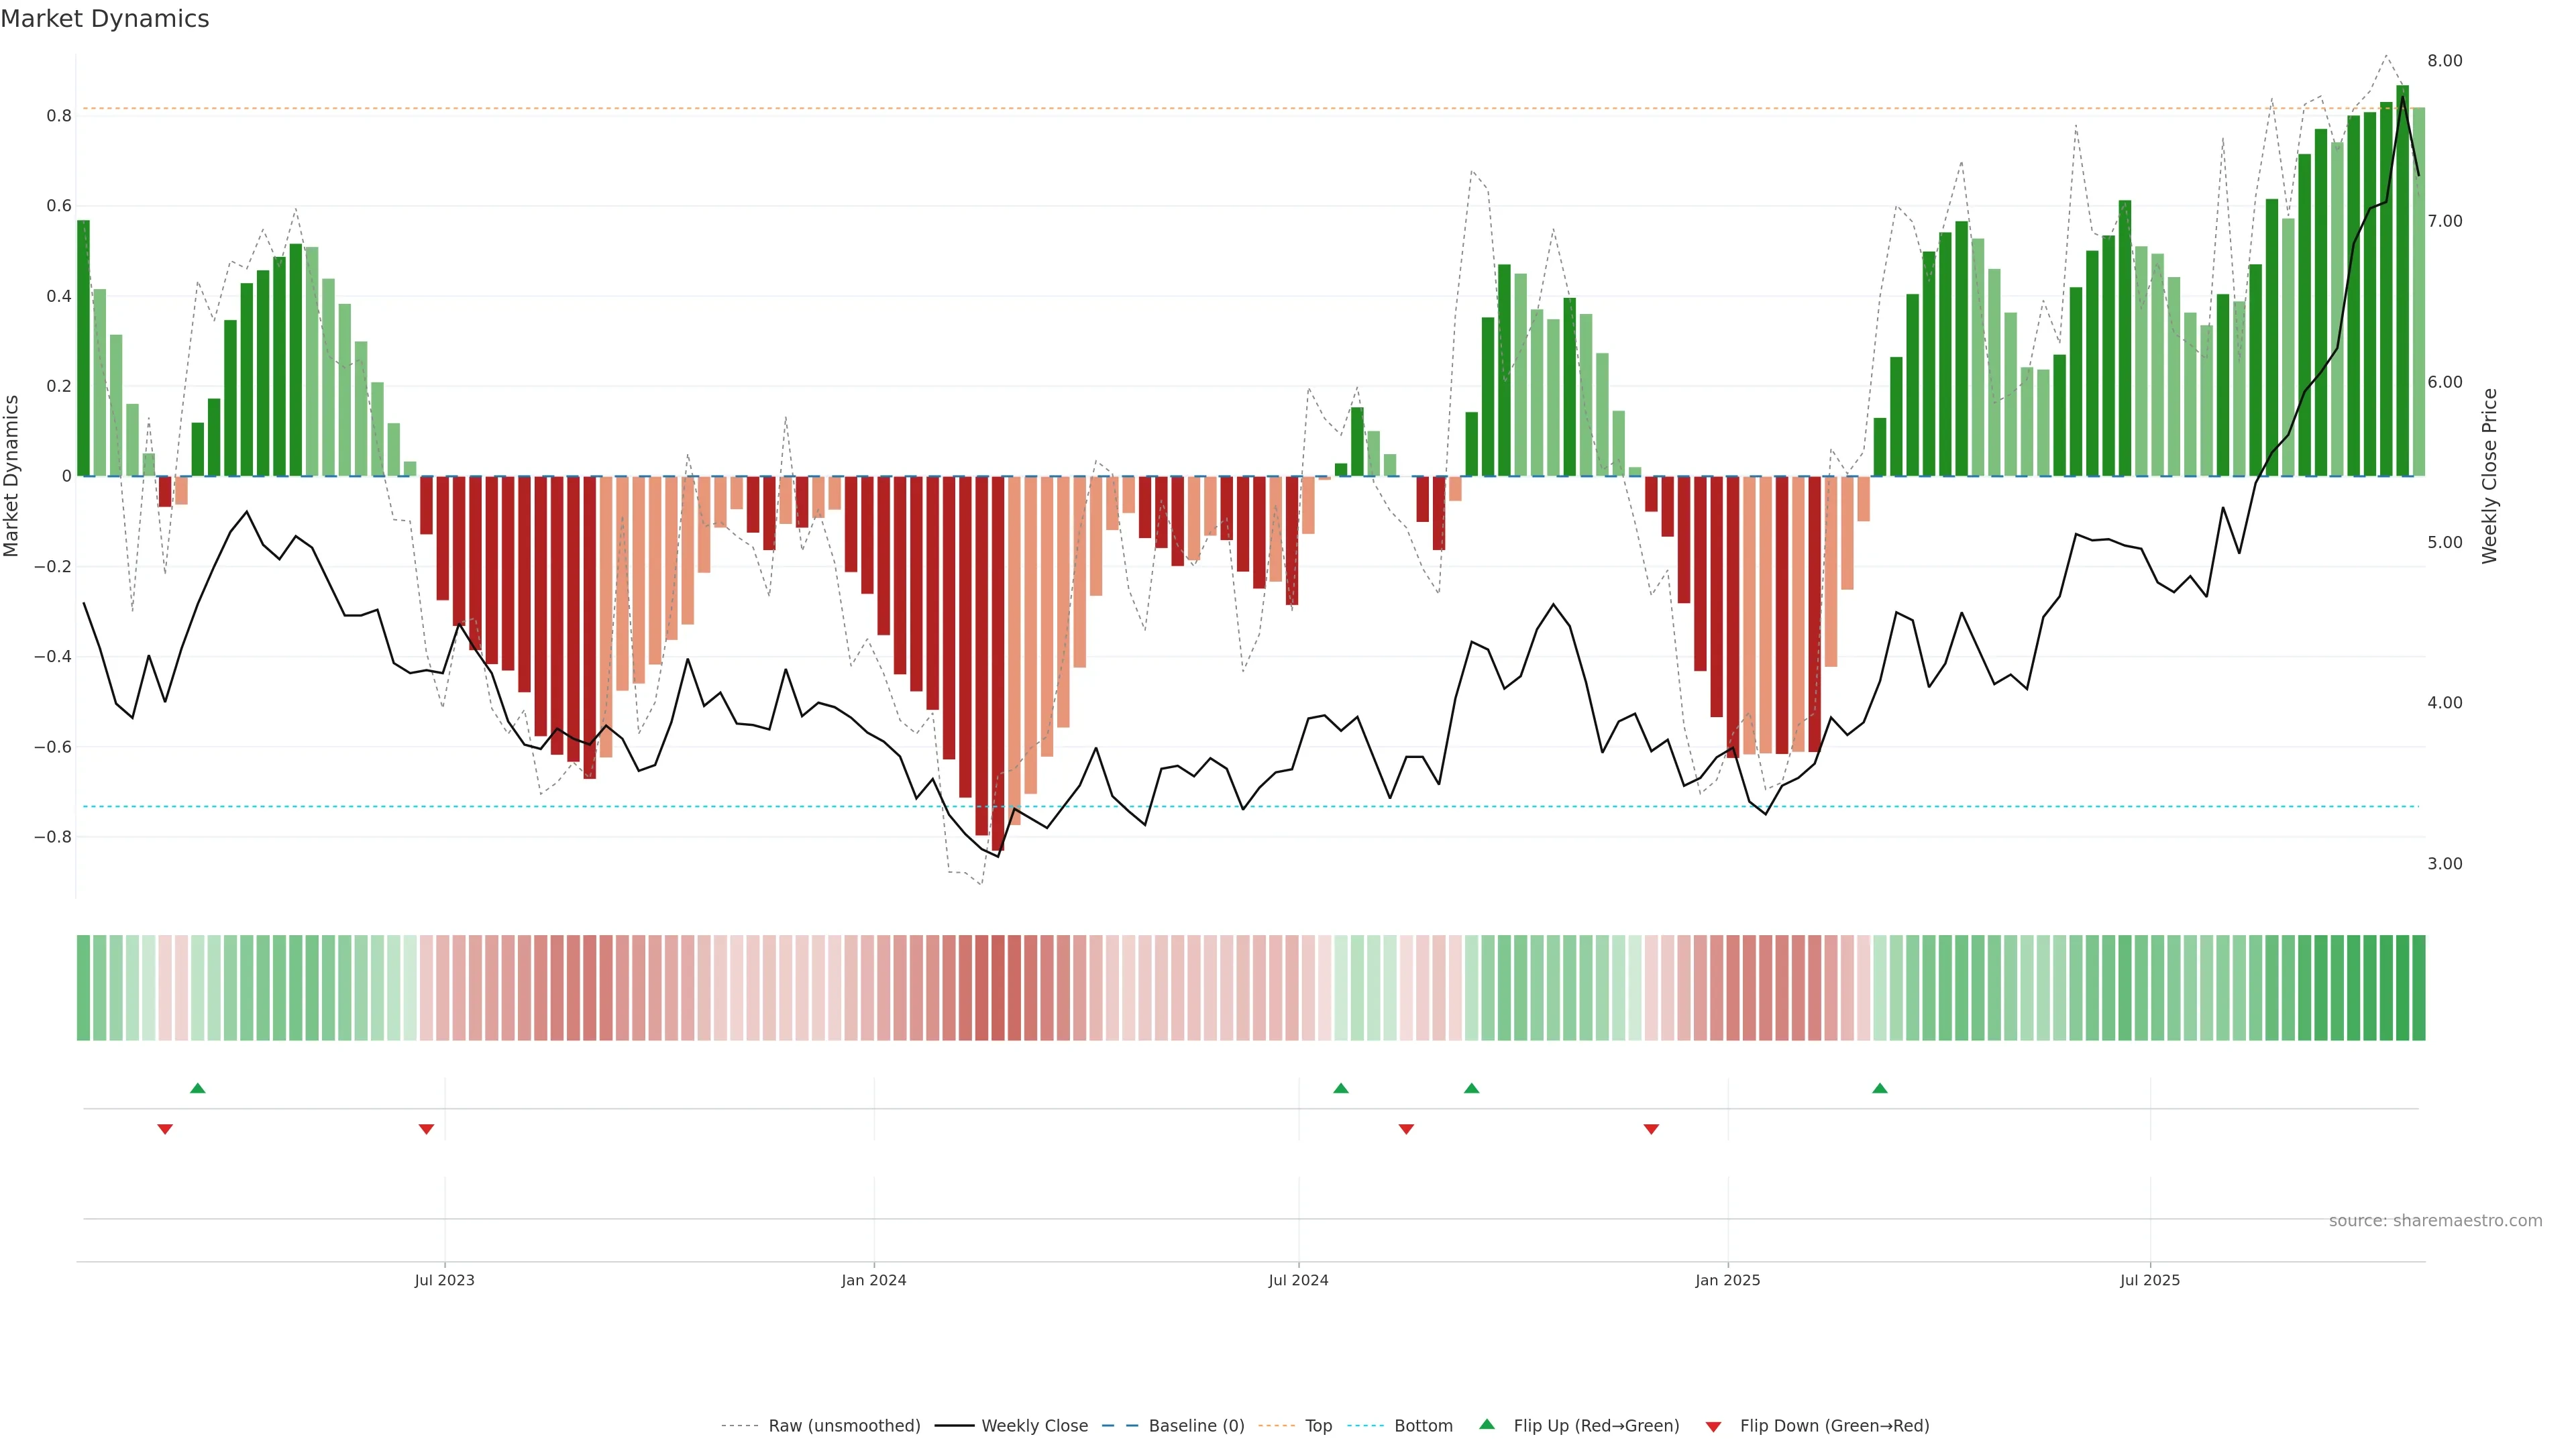The image size is (2576, 1449).
Task: Toggle the Bottom line legend entry
Action: coord(1423,1426)
